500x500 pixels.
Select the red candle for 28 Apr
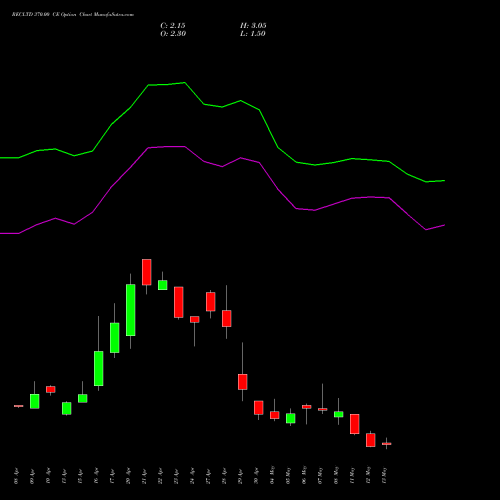pos(227,319)
